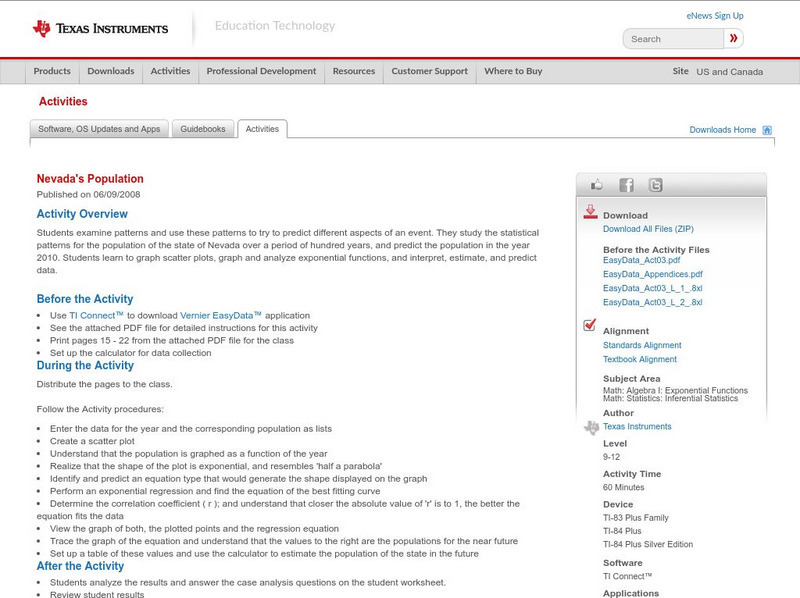Click the After the Activity heading
The image size is (800, 598).
(x=80, y=566)
